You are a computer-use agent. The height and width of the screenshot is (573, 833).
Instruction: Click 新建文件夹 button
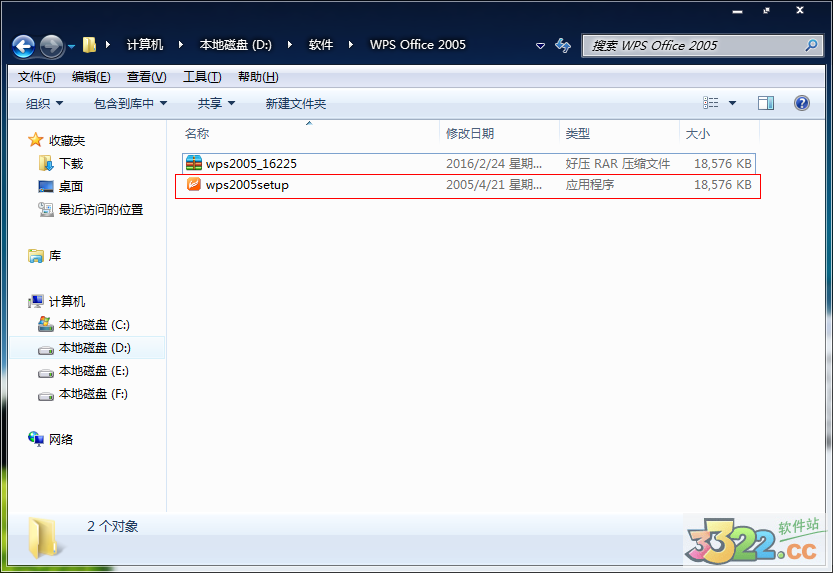(295, 104)
